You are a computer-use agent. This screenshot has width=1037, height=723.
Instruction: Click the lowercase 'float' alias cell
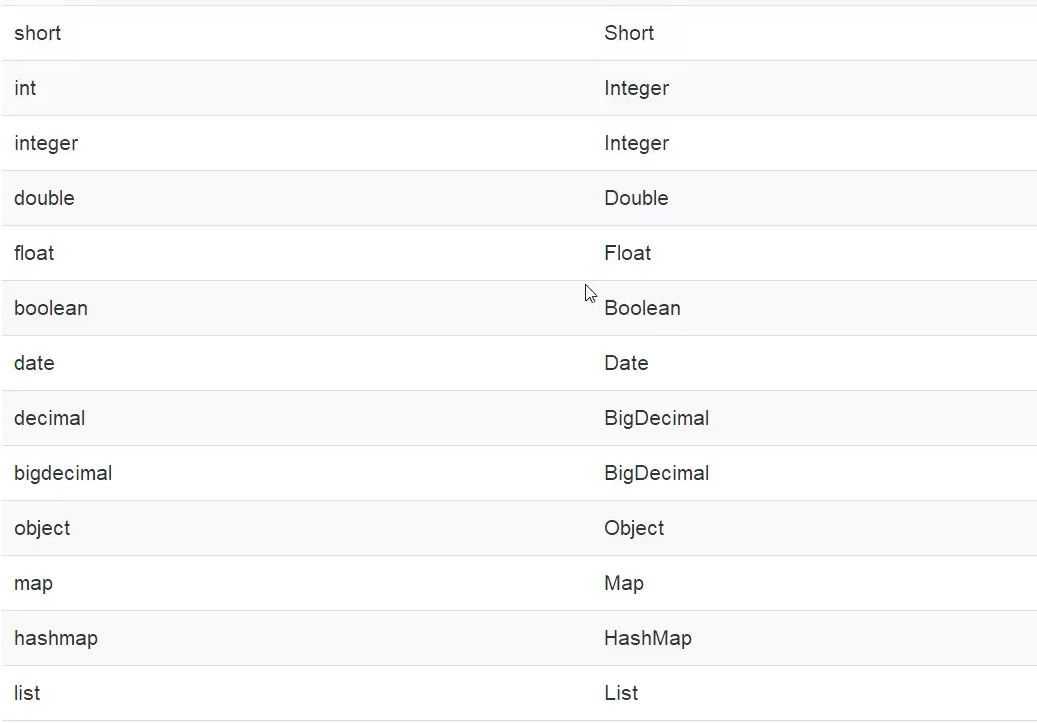point(34,253)
